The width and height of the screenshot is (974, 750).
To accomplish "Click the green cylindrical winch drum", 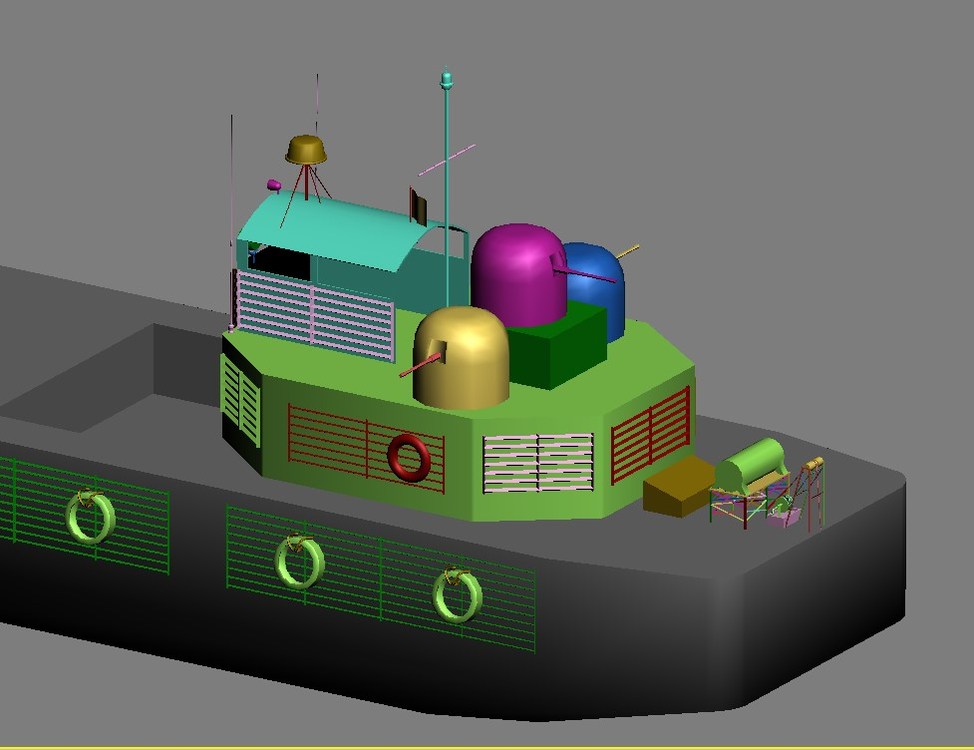I will (750, 465).
